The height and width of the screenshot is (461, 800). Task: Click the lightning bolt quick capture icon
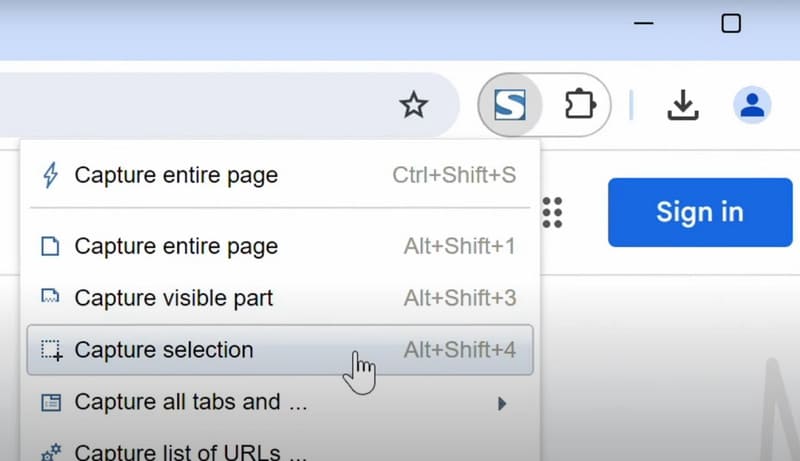[50, 176]
